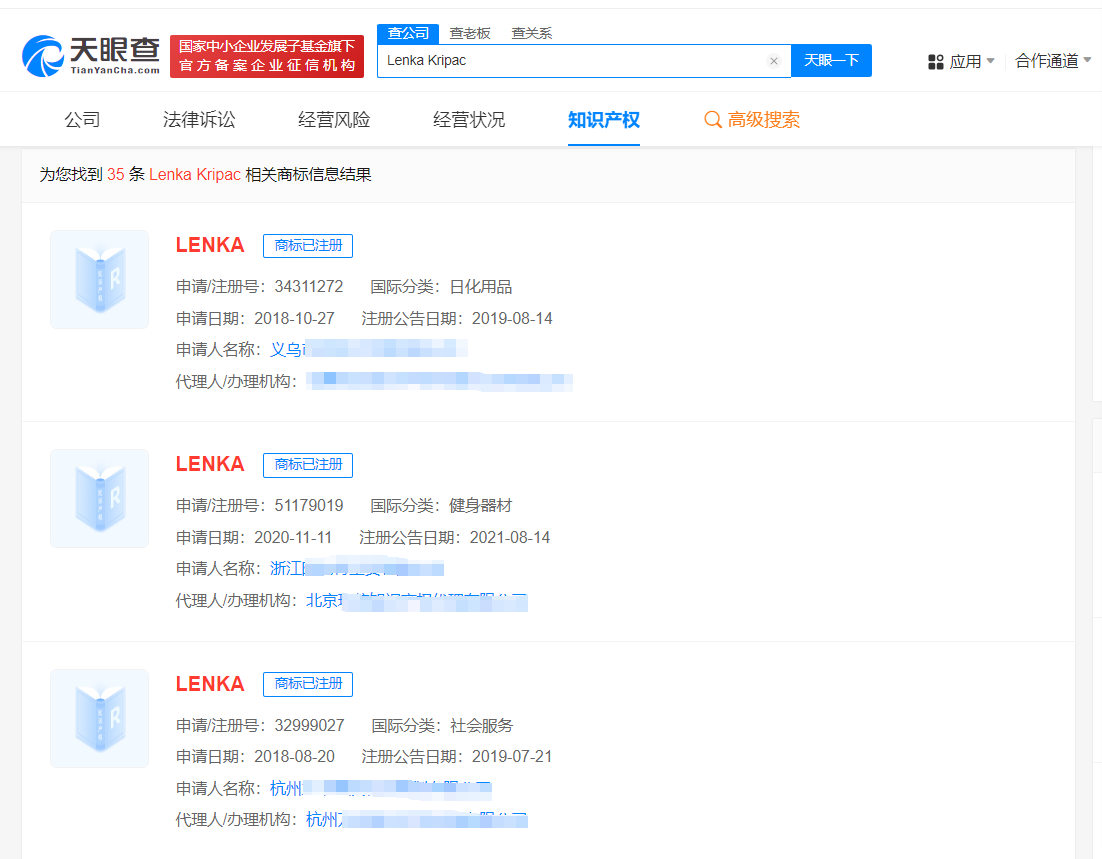Image resolution: width=1102 pixels, height=859 pixels.
Task: Open the 合作通道 dropdown
Action: tap(1046, 60)
